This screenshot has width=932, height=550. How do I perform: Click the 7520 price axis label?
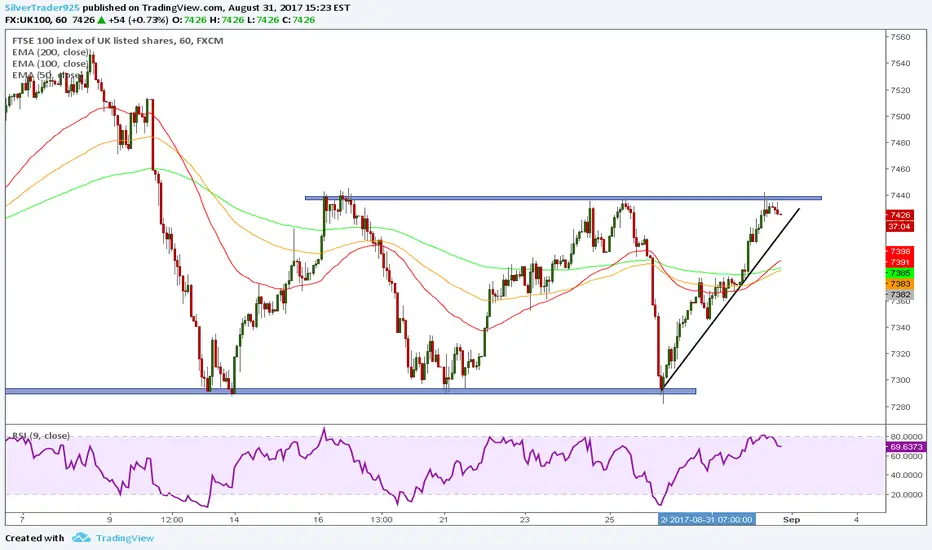click(x=900, y=90)
